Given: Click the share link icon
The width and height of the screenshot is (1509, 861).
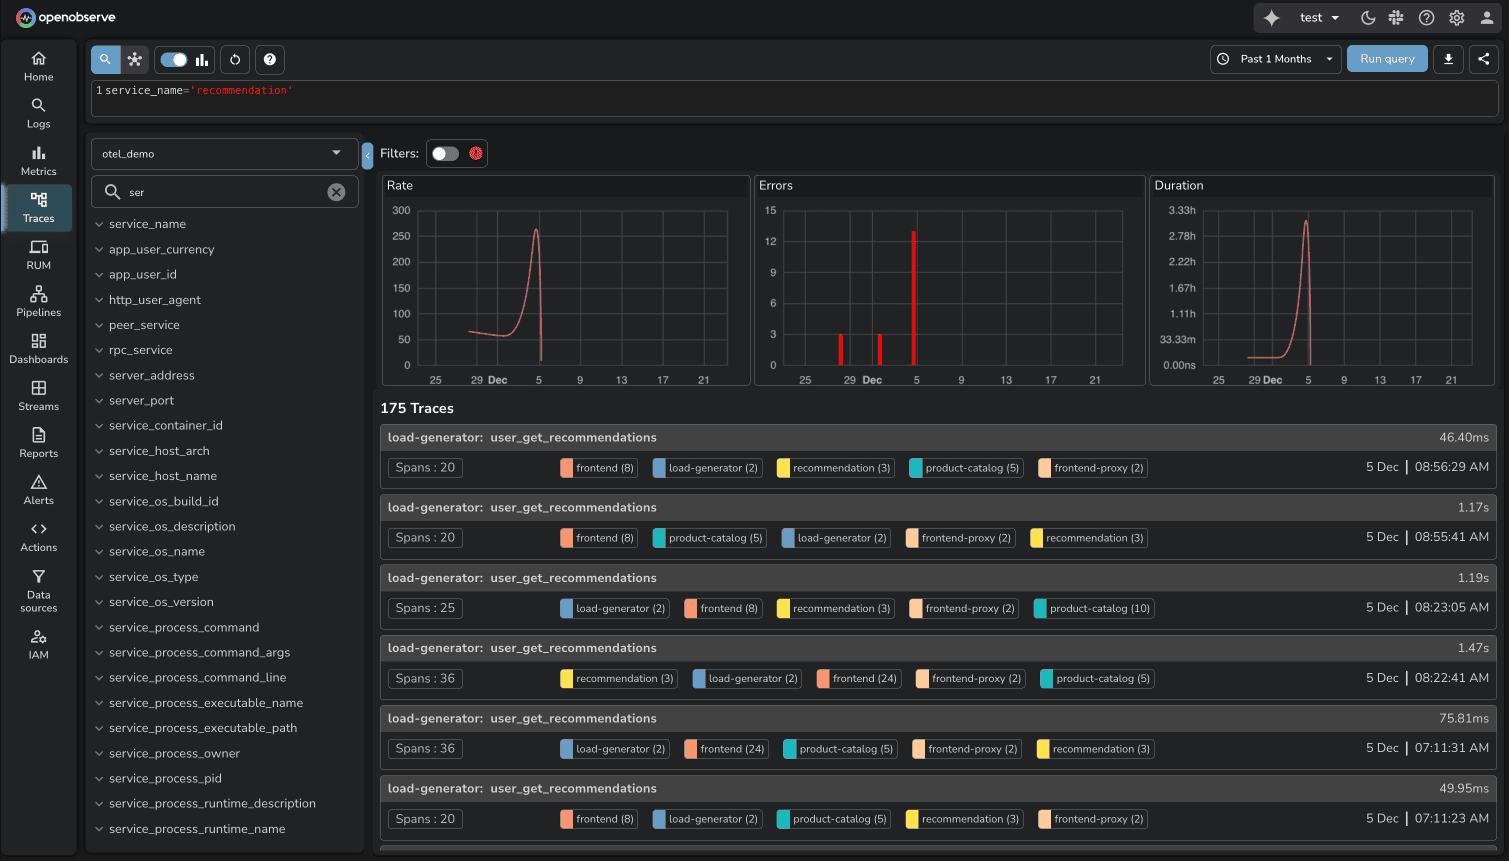Looking at the screenshot, I should pyautogui.click(x=1484, y=59).
